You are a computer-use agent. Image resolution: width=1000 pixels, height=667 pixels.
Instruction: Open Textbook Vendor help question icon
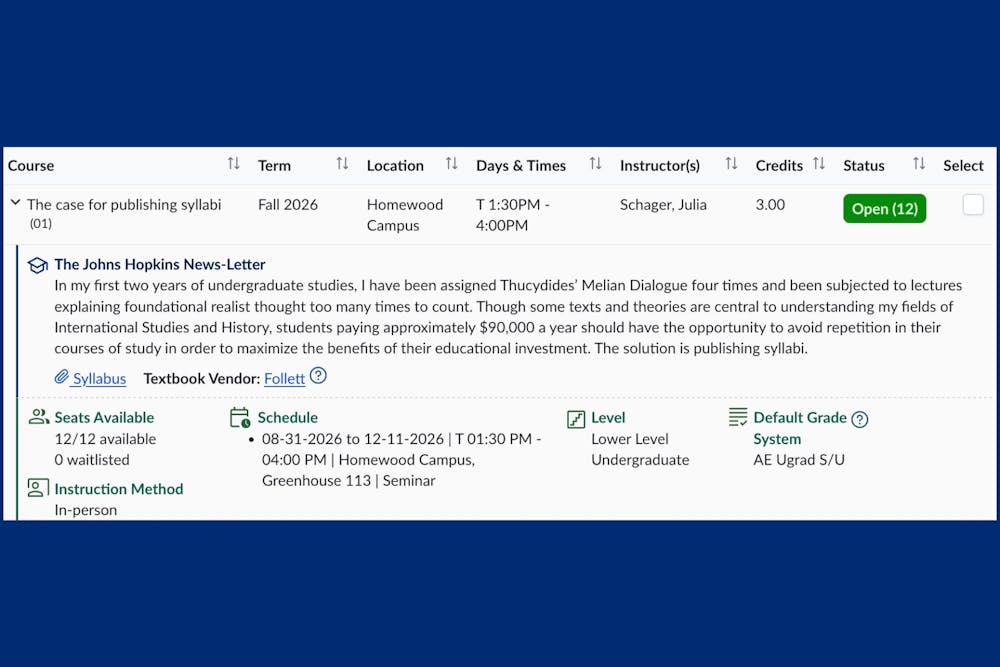pyautogui.click(x=318, y=376)
